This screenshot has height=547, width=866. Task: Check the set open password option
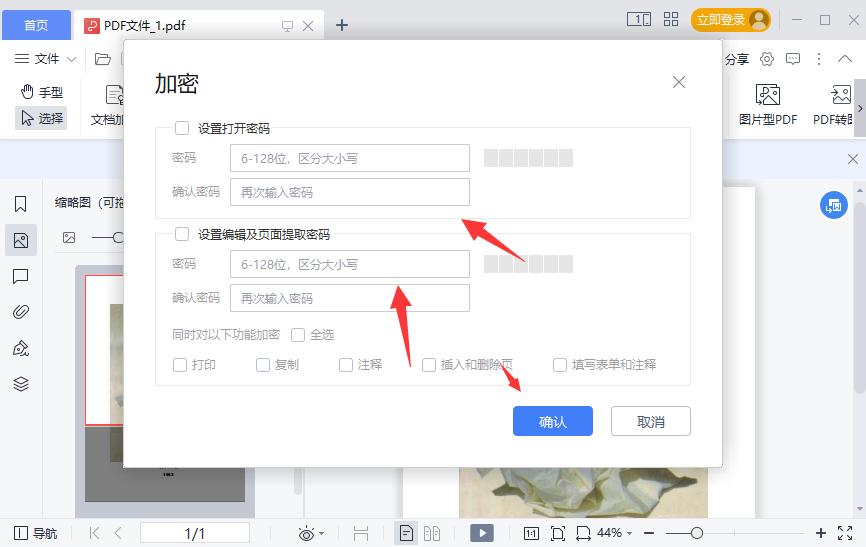pyautogui.click(x=182, y=128)
